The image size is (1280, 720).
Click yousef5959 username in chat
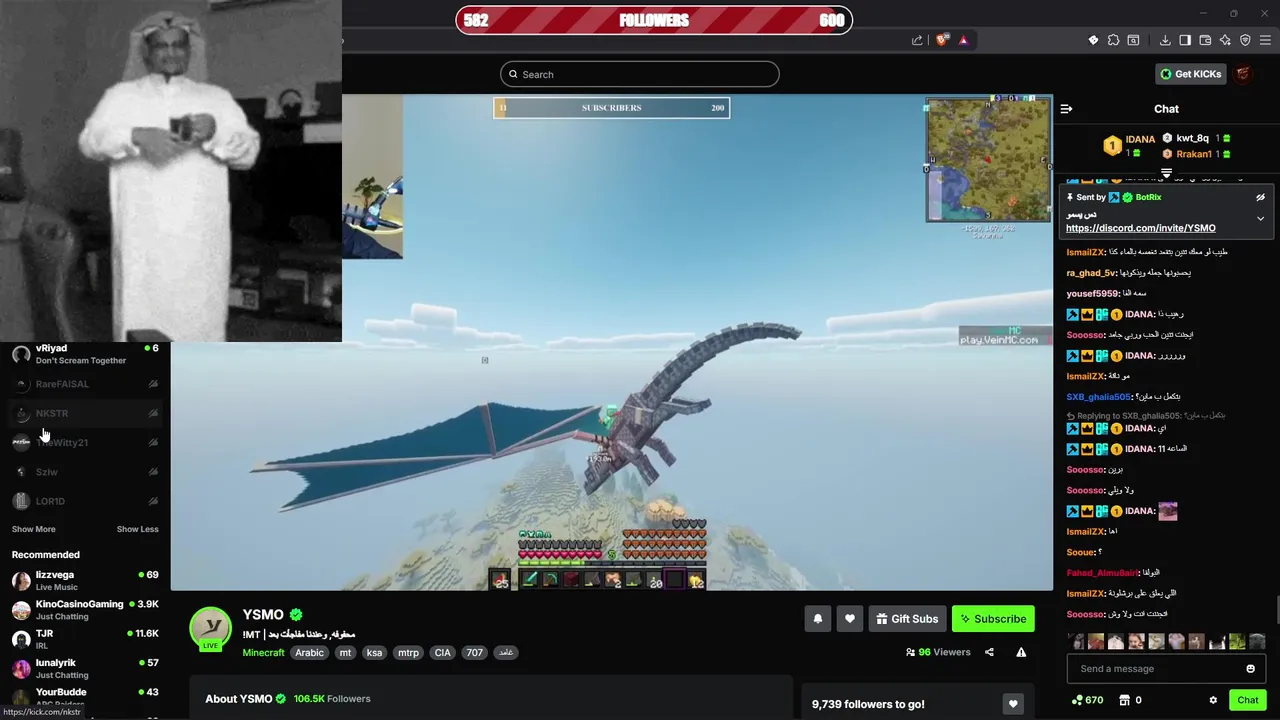point(1092,293)
